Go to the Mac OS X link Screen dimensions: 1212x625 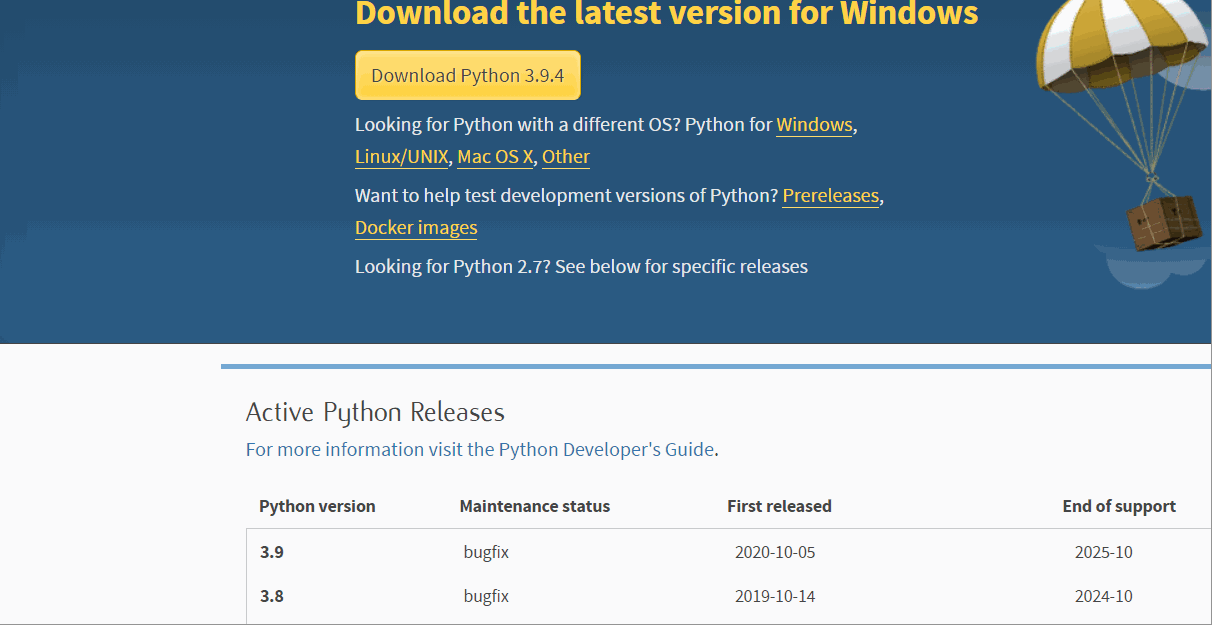pyautogui.click(x=495, y=157)
